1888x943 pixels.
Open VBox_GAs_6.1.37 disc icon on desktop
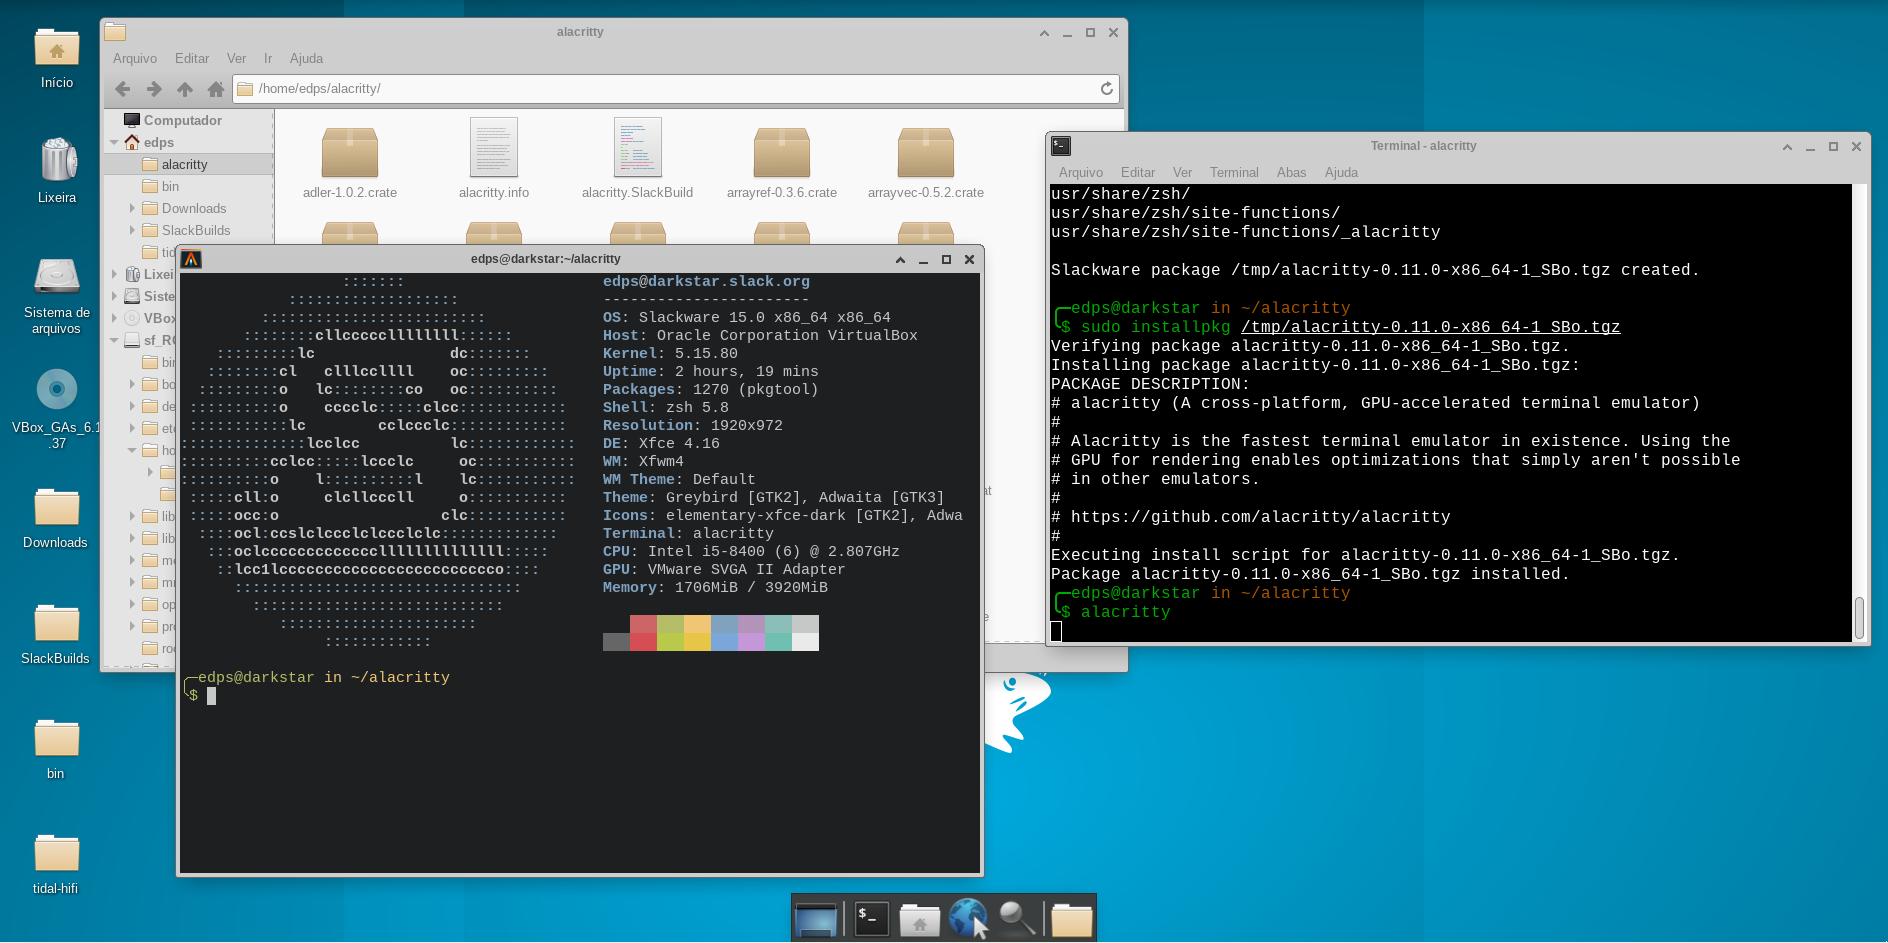[57, 410]
